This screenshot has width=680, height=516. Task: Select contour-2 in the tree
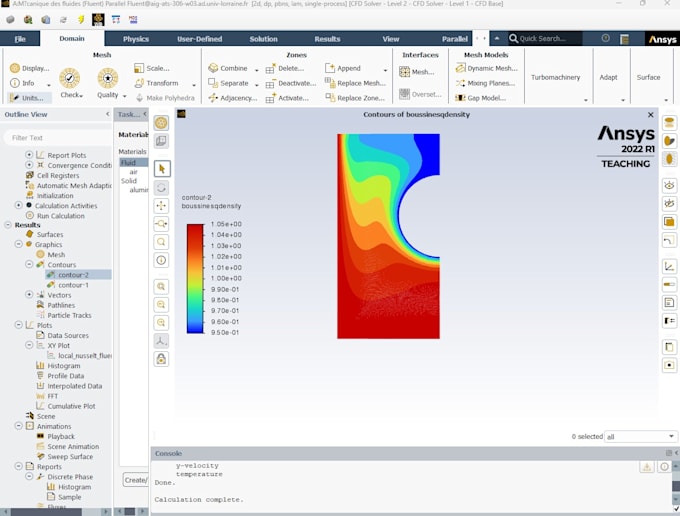click(73, 274)
